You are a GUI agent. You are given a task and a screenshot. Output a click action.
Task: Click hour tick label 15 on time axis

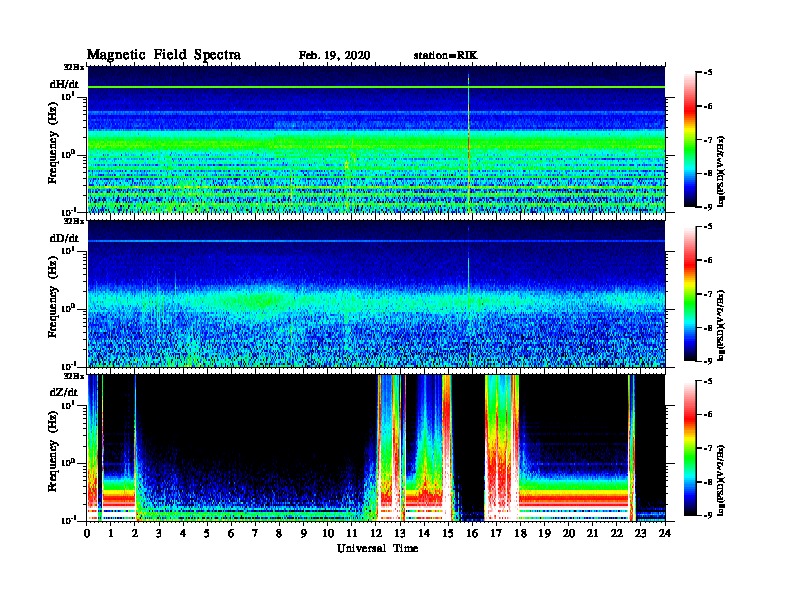click(x=448, y=534)
